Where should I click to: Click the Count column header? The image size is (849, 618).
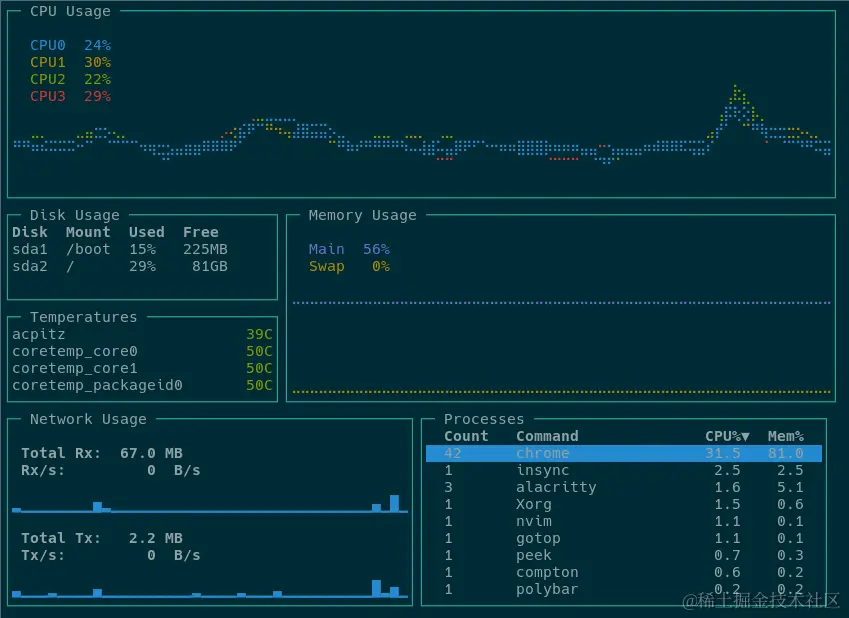click(x=466, y=437)
